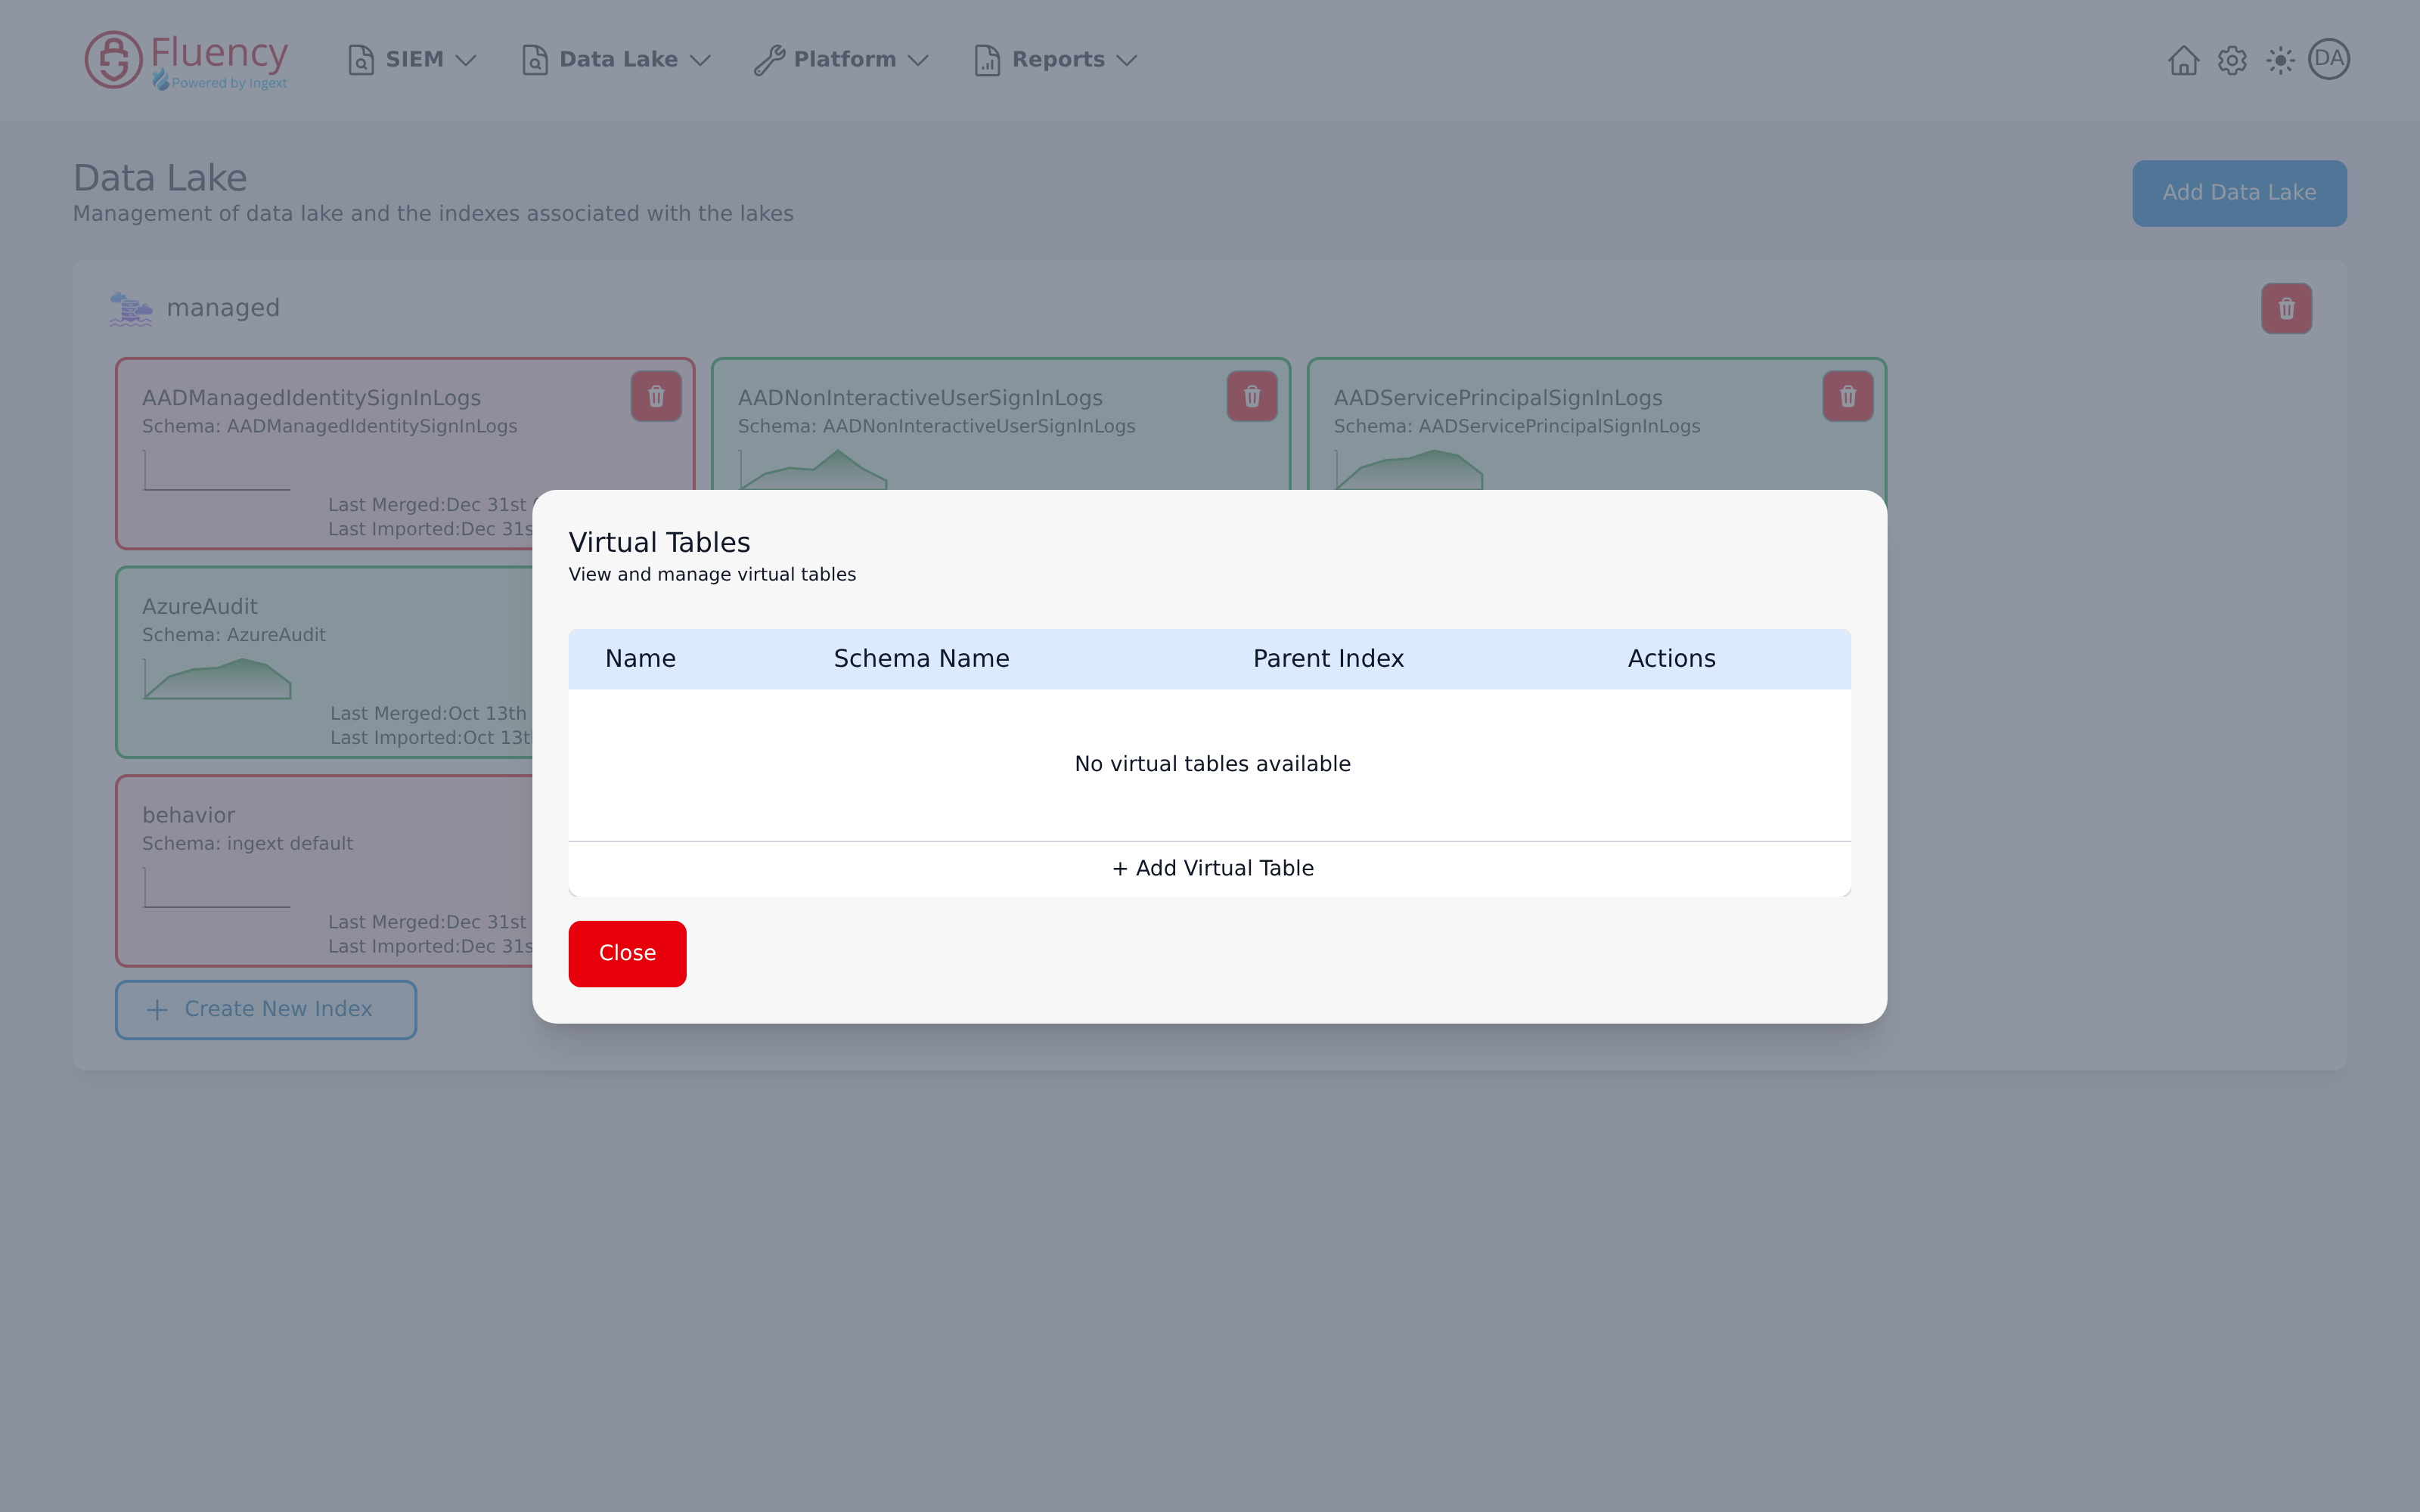This screenshot has height=1512, width=2420.
Task: Open the SIEM menu
Action: pos(412,60)
